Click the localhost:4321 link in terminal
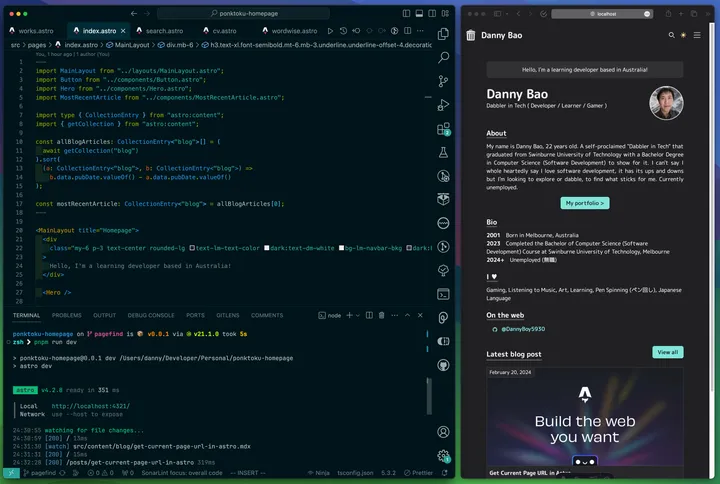720x484 pixels. (90, 406)
